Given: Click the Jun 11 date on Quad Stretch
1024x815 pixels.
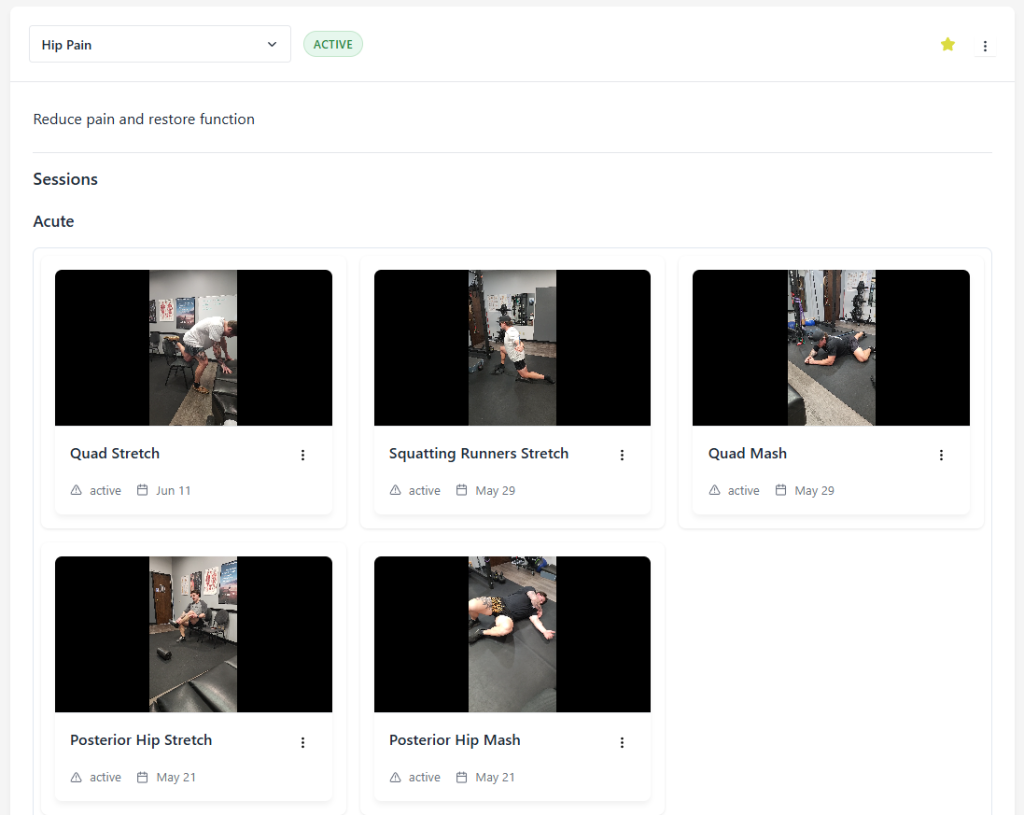Looking at the screenshot, I should (173, 490).
